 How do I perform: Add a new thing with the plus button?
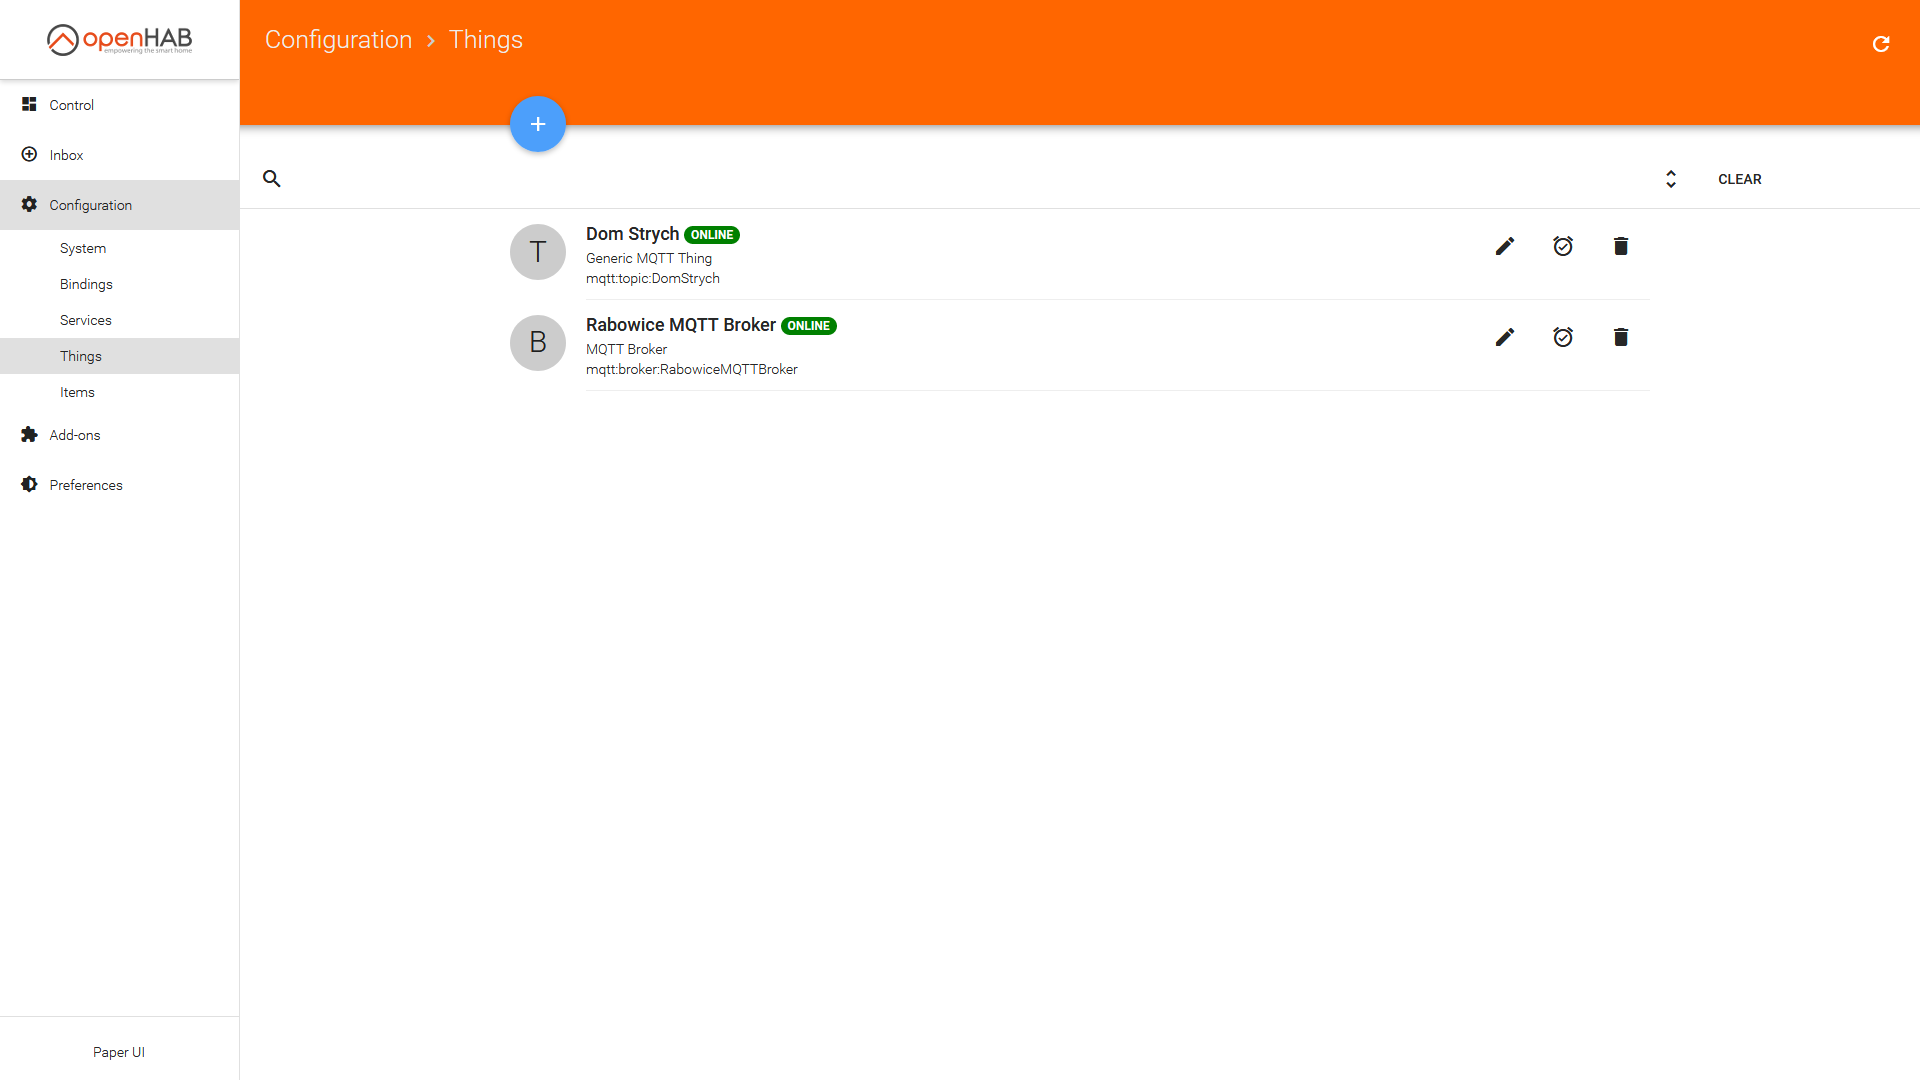(538, 124)
